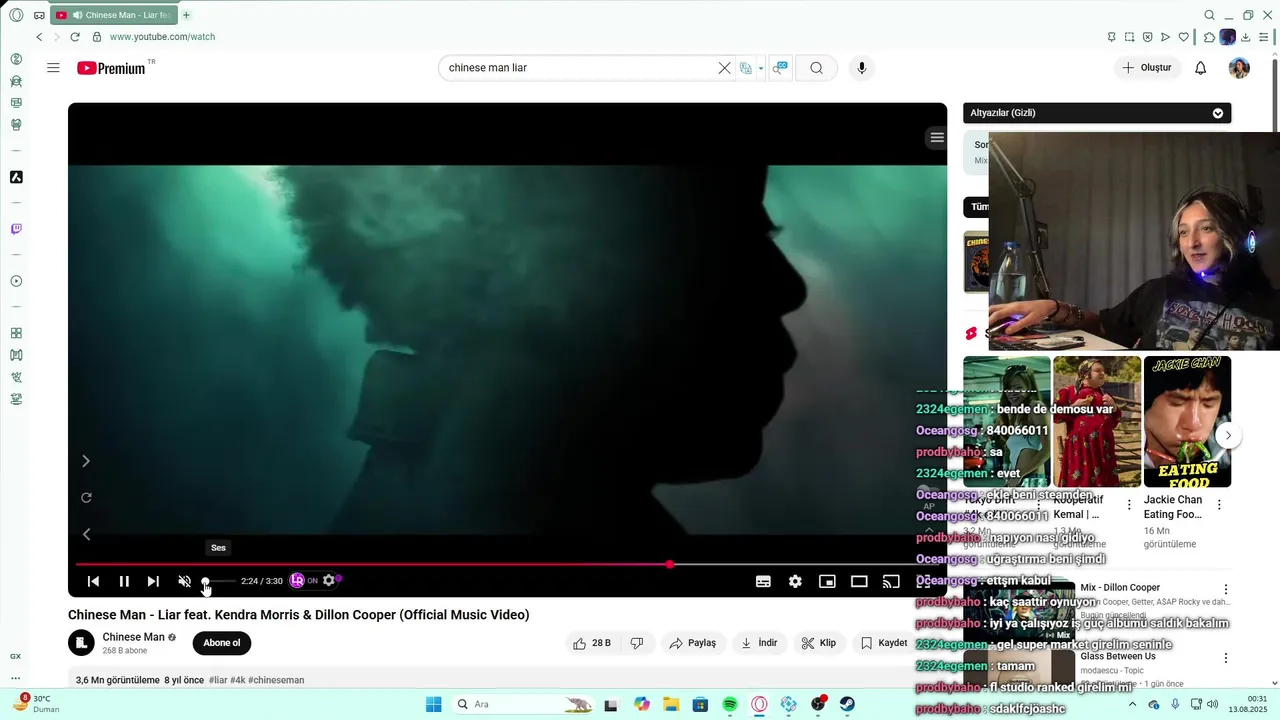The image size is (1280, 720).
Task: Open YouTube notifications bell
Action: (1201, 68)
